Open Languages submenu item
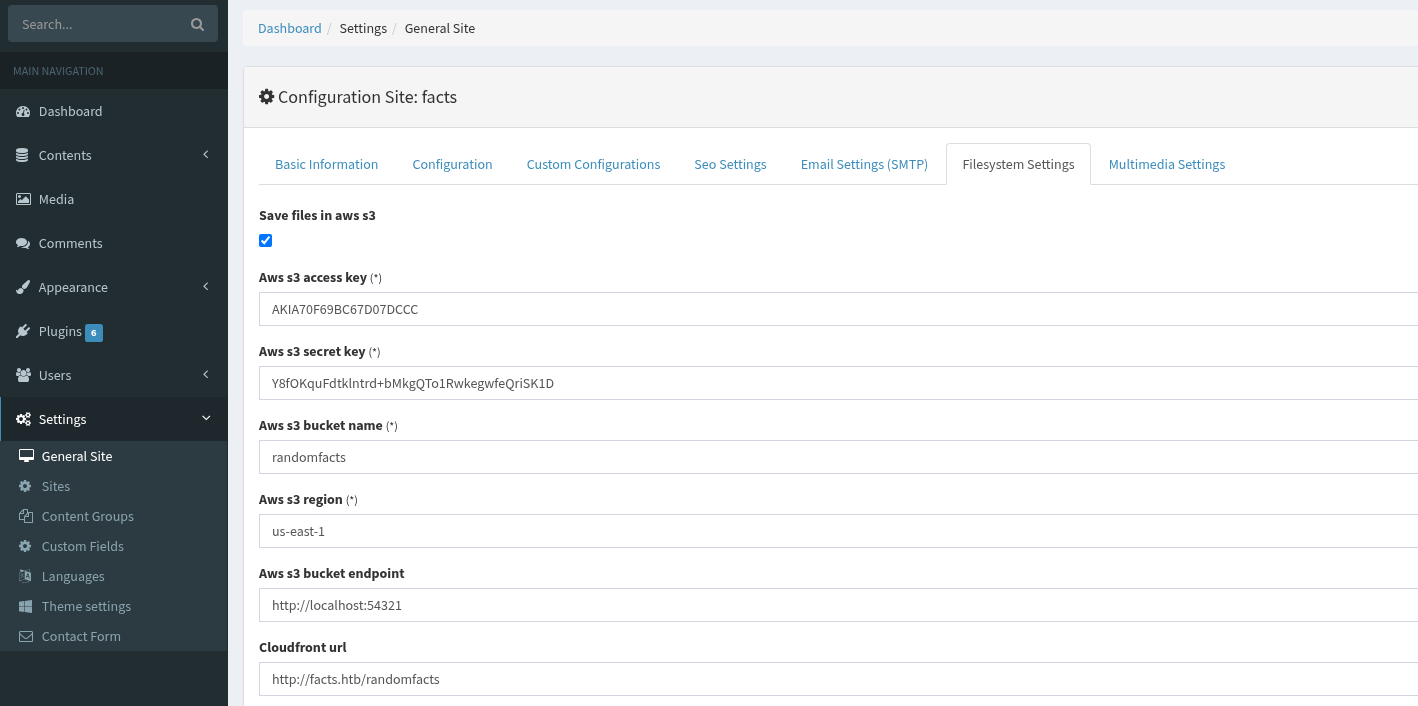This screenshot has width=1418, height=706. pos(114,576)
